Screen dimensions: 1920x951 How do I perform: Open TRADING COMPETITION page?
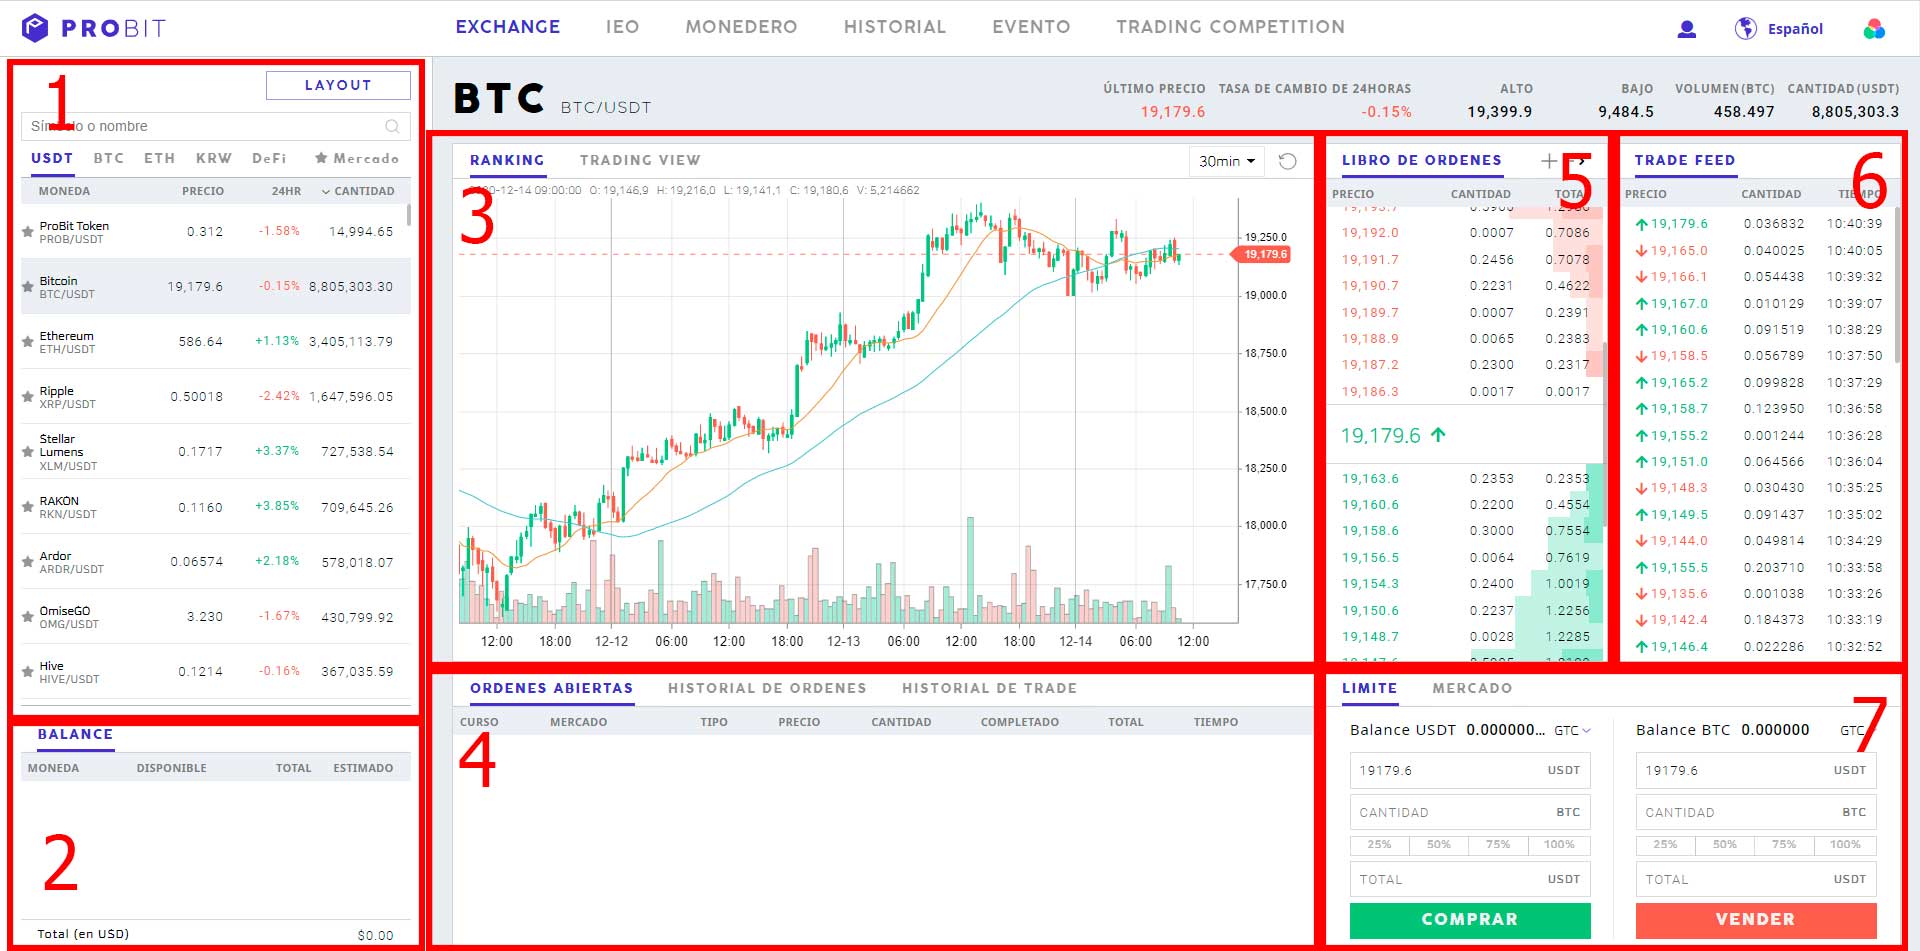click(x=1231, y=27)
